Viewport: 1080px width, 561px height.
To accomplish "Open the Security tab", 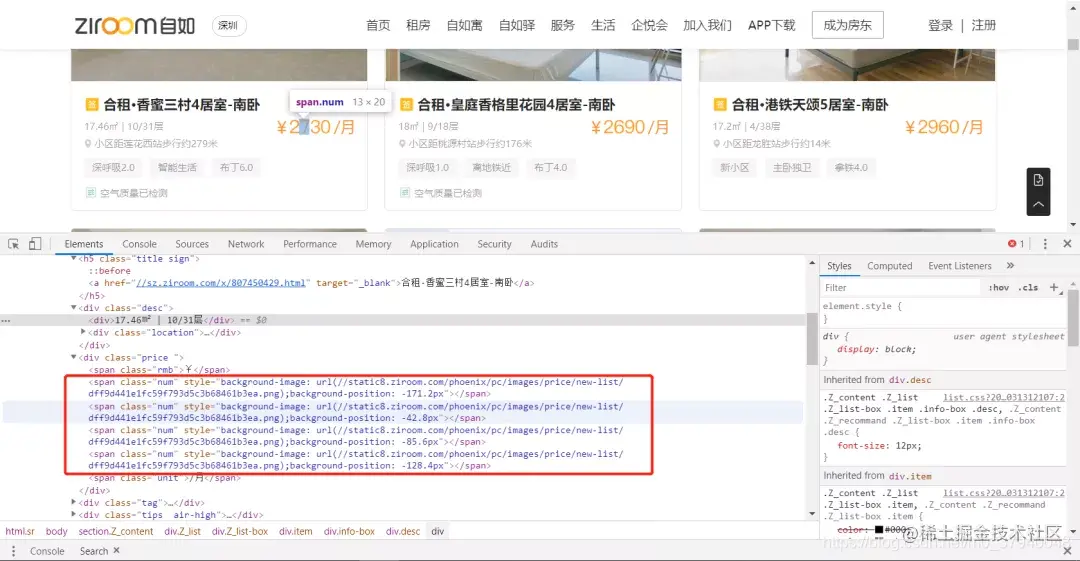I will tap(495, 244).
